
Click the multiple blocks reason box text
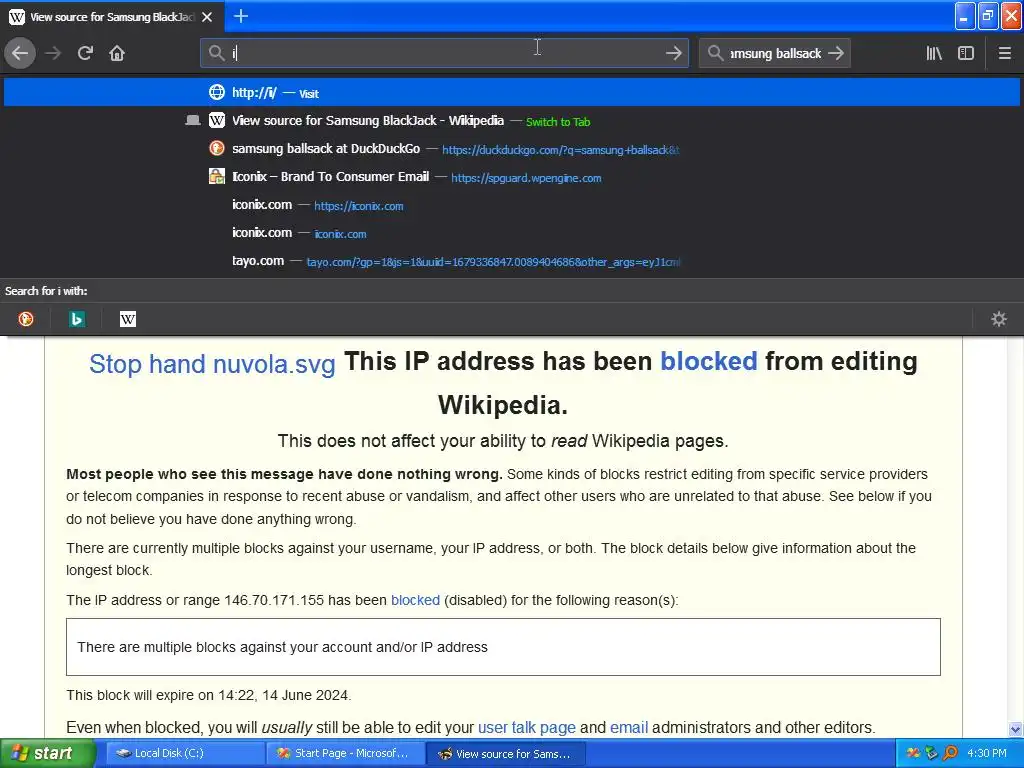click(282, 647)
